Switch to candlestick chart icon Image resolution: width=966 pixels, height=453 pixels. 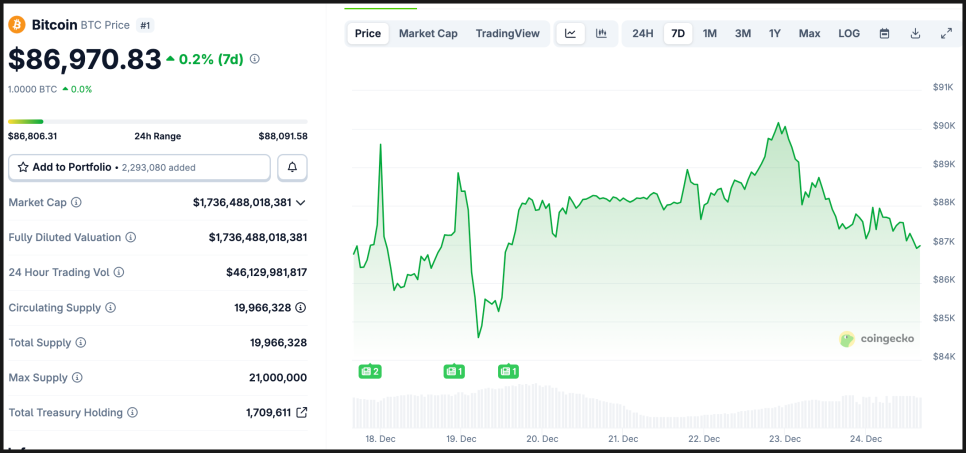[x=601, y=33]
